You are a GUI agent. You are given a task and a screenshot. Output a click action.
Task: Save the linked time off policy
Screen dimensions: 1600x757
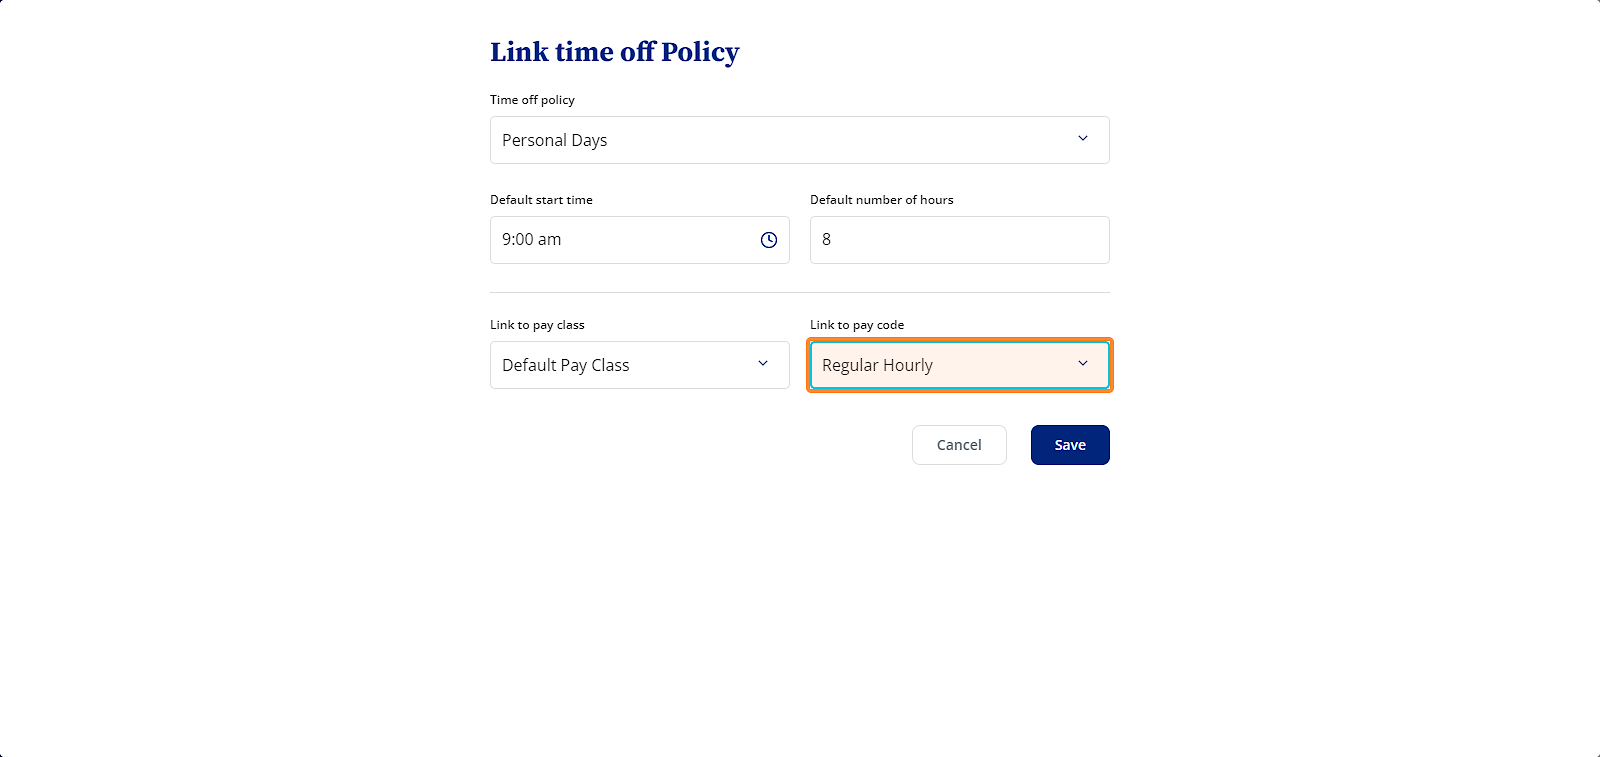click(1070, 445)
